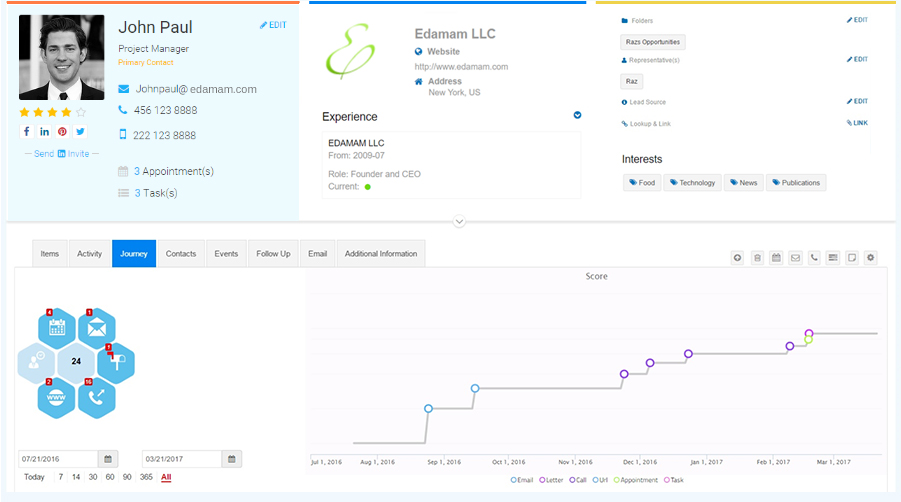Click the Pinterest social icon
The width and height of the screenshot is (901, 502).
[x=62, y=132]
